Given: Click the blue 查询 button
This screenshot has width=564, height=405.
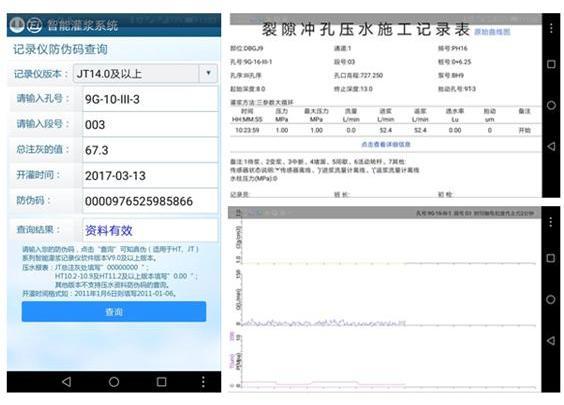Looking at the screenshot, I should pos(114,311).
